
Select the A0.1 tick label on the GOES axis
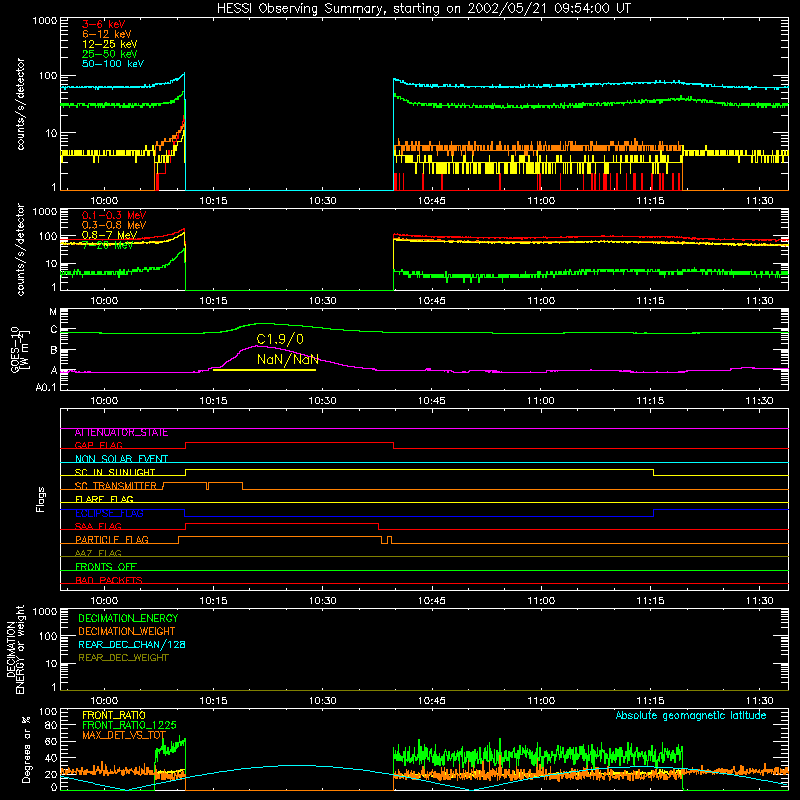45,387
